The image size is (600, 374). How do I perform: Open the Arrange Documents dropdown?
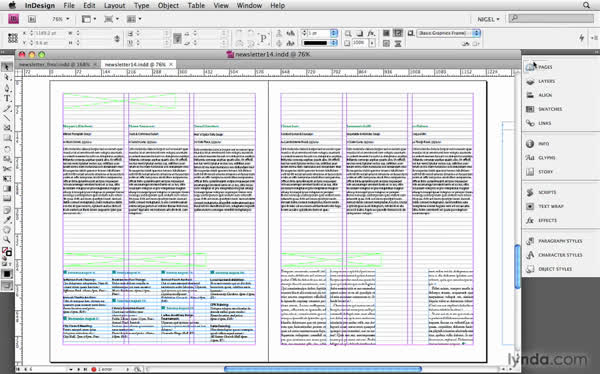[x=134, y=19]
